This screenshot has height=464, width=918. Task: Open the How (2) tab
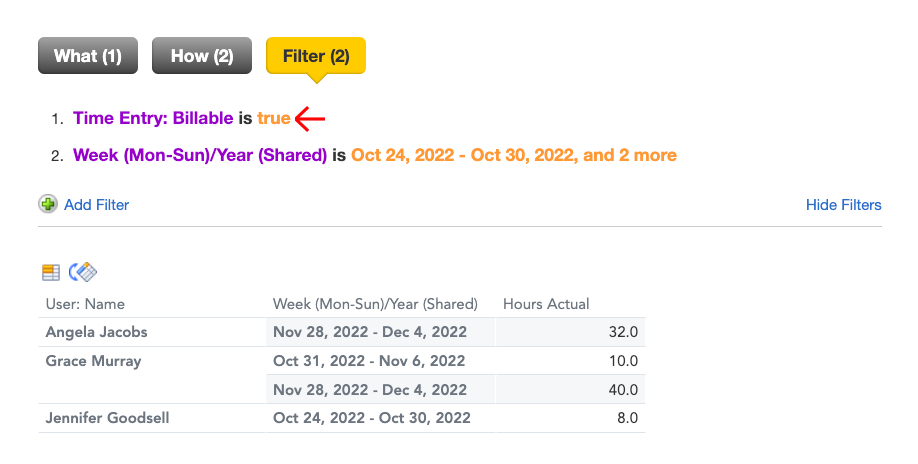tap(202, 56)
